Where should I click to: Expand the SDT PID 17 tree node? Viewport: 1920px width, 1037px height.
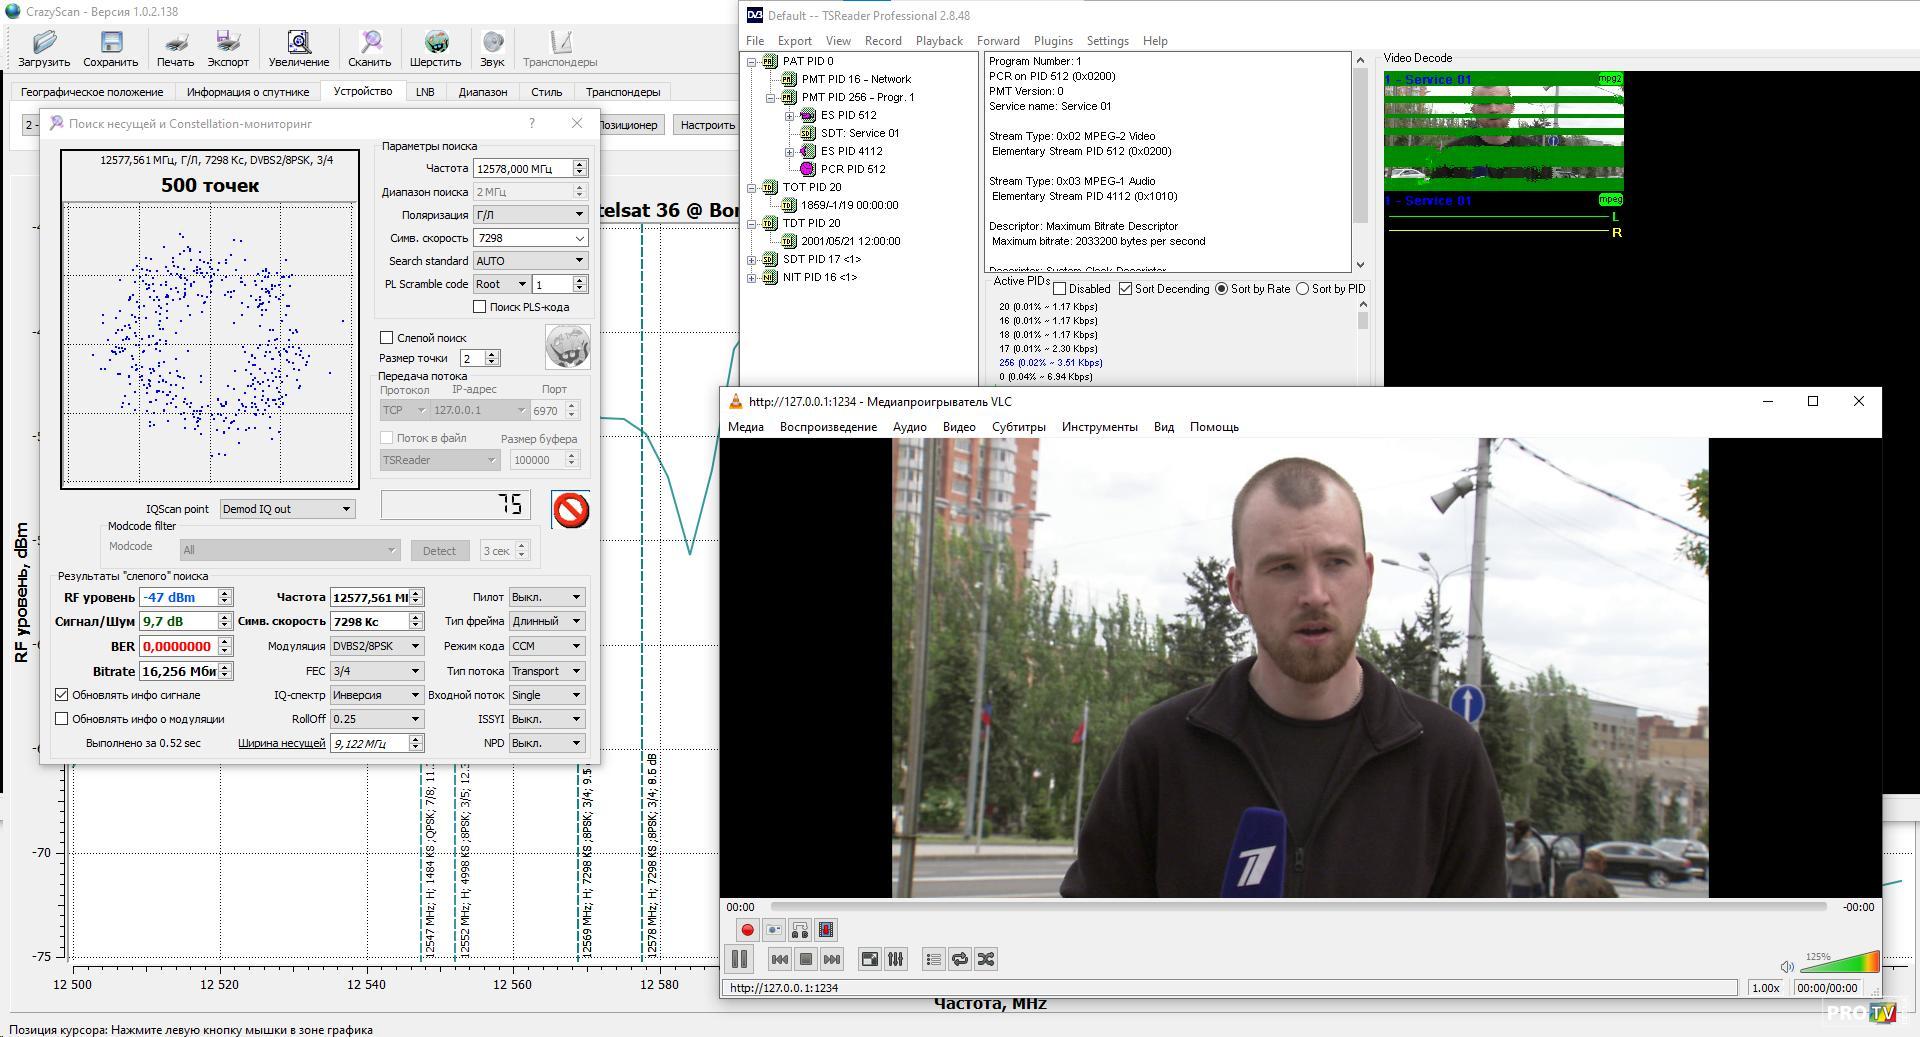752,260
